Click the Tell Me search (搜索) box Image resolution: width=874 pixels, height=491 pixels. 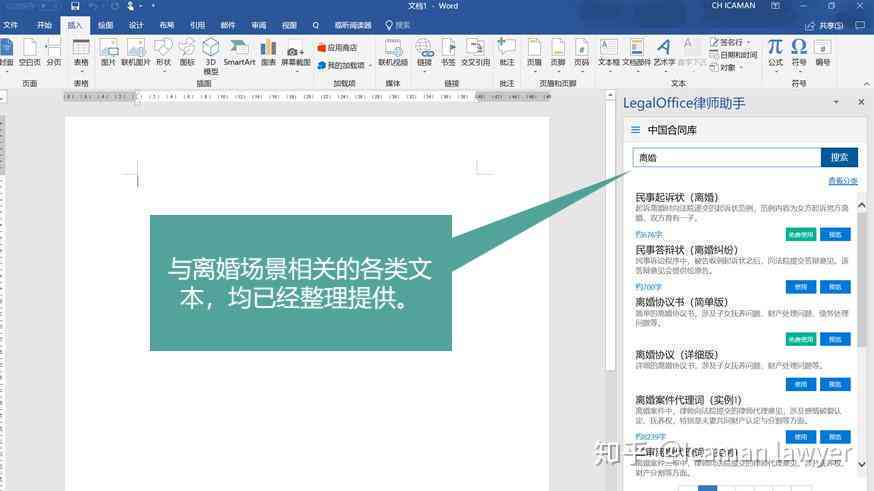coord(398,25)
